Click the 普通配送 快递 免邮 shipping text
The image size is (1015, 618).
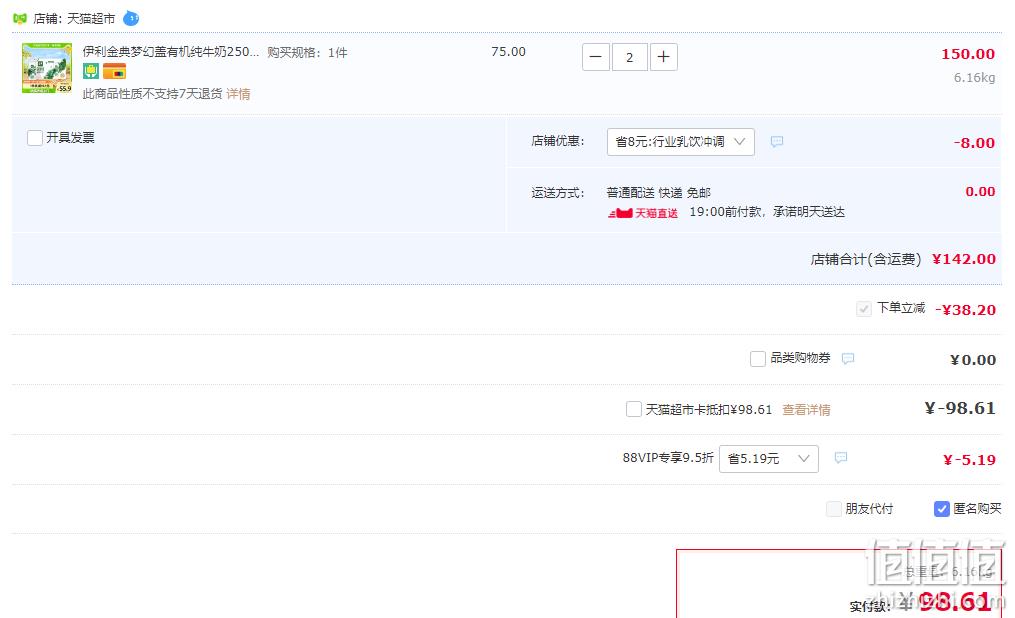658,193
